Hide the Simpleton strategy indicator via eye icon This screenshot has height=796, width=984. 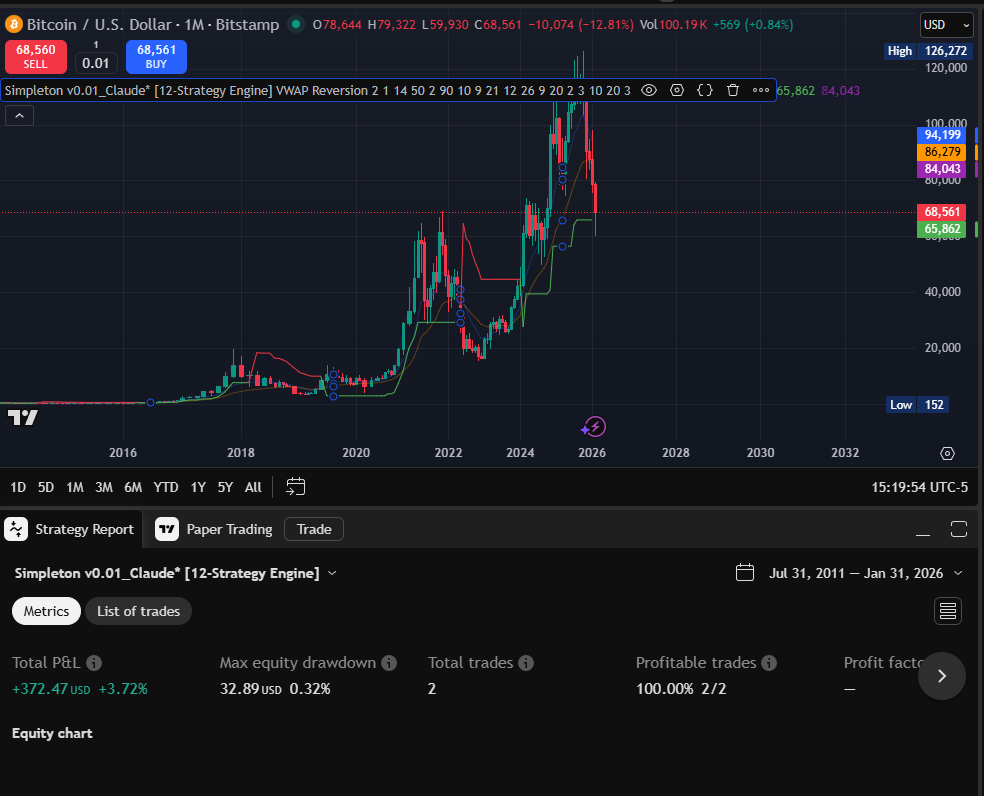[x=649, y=90]
